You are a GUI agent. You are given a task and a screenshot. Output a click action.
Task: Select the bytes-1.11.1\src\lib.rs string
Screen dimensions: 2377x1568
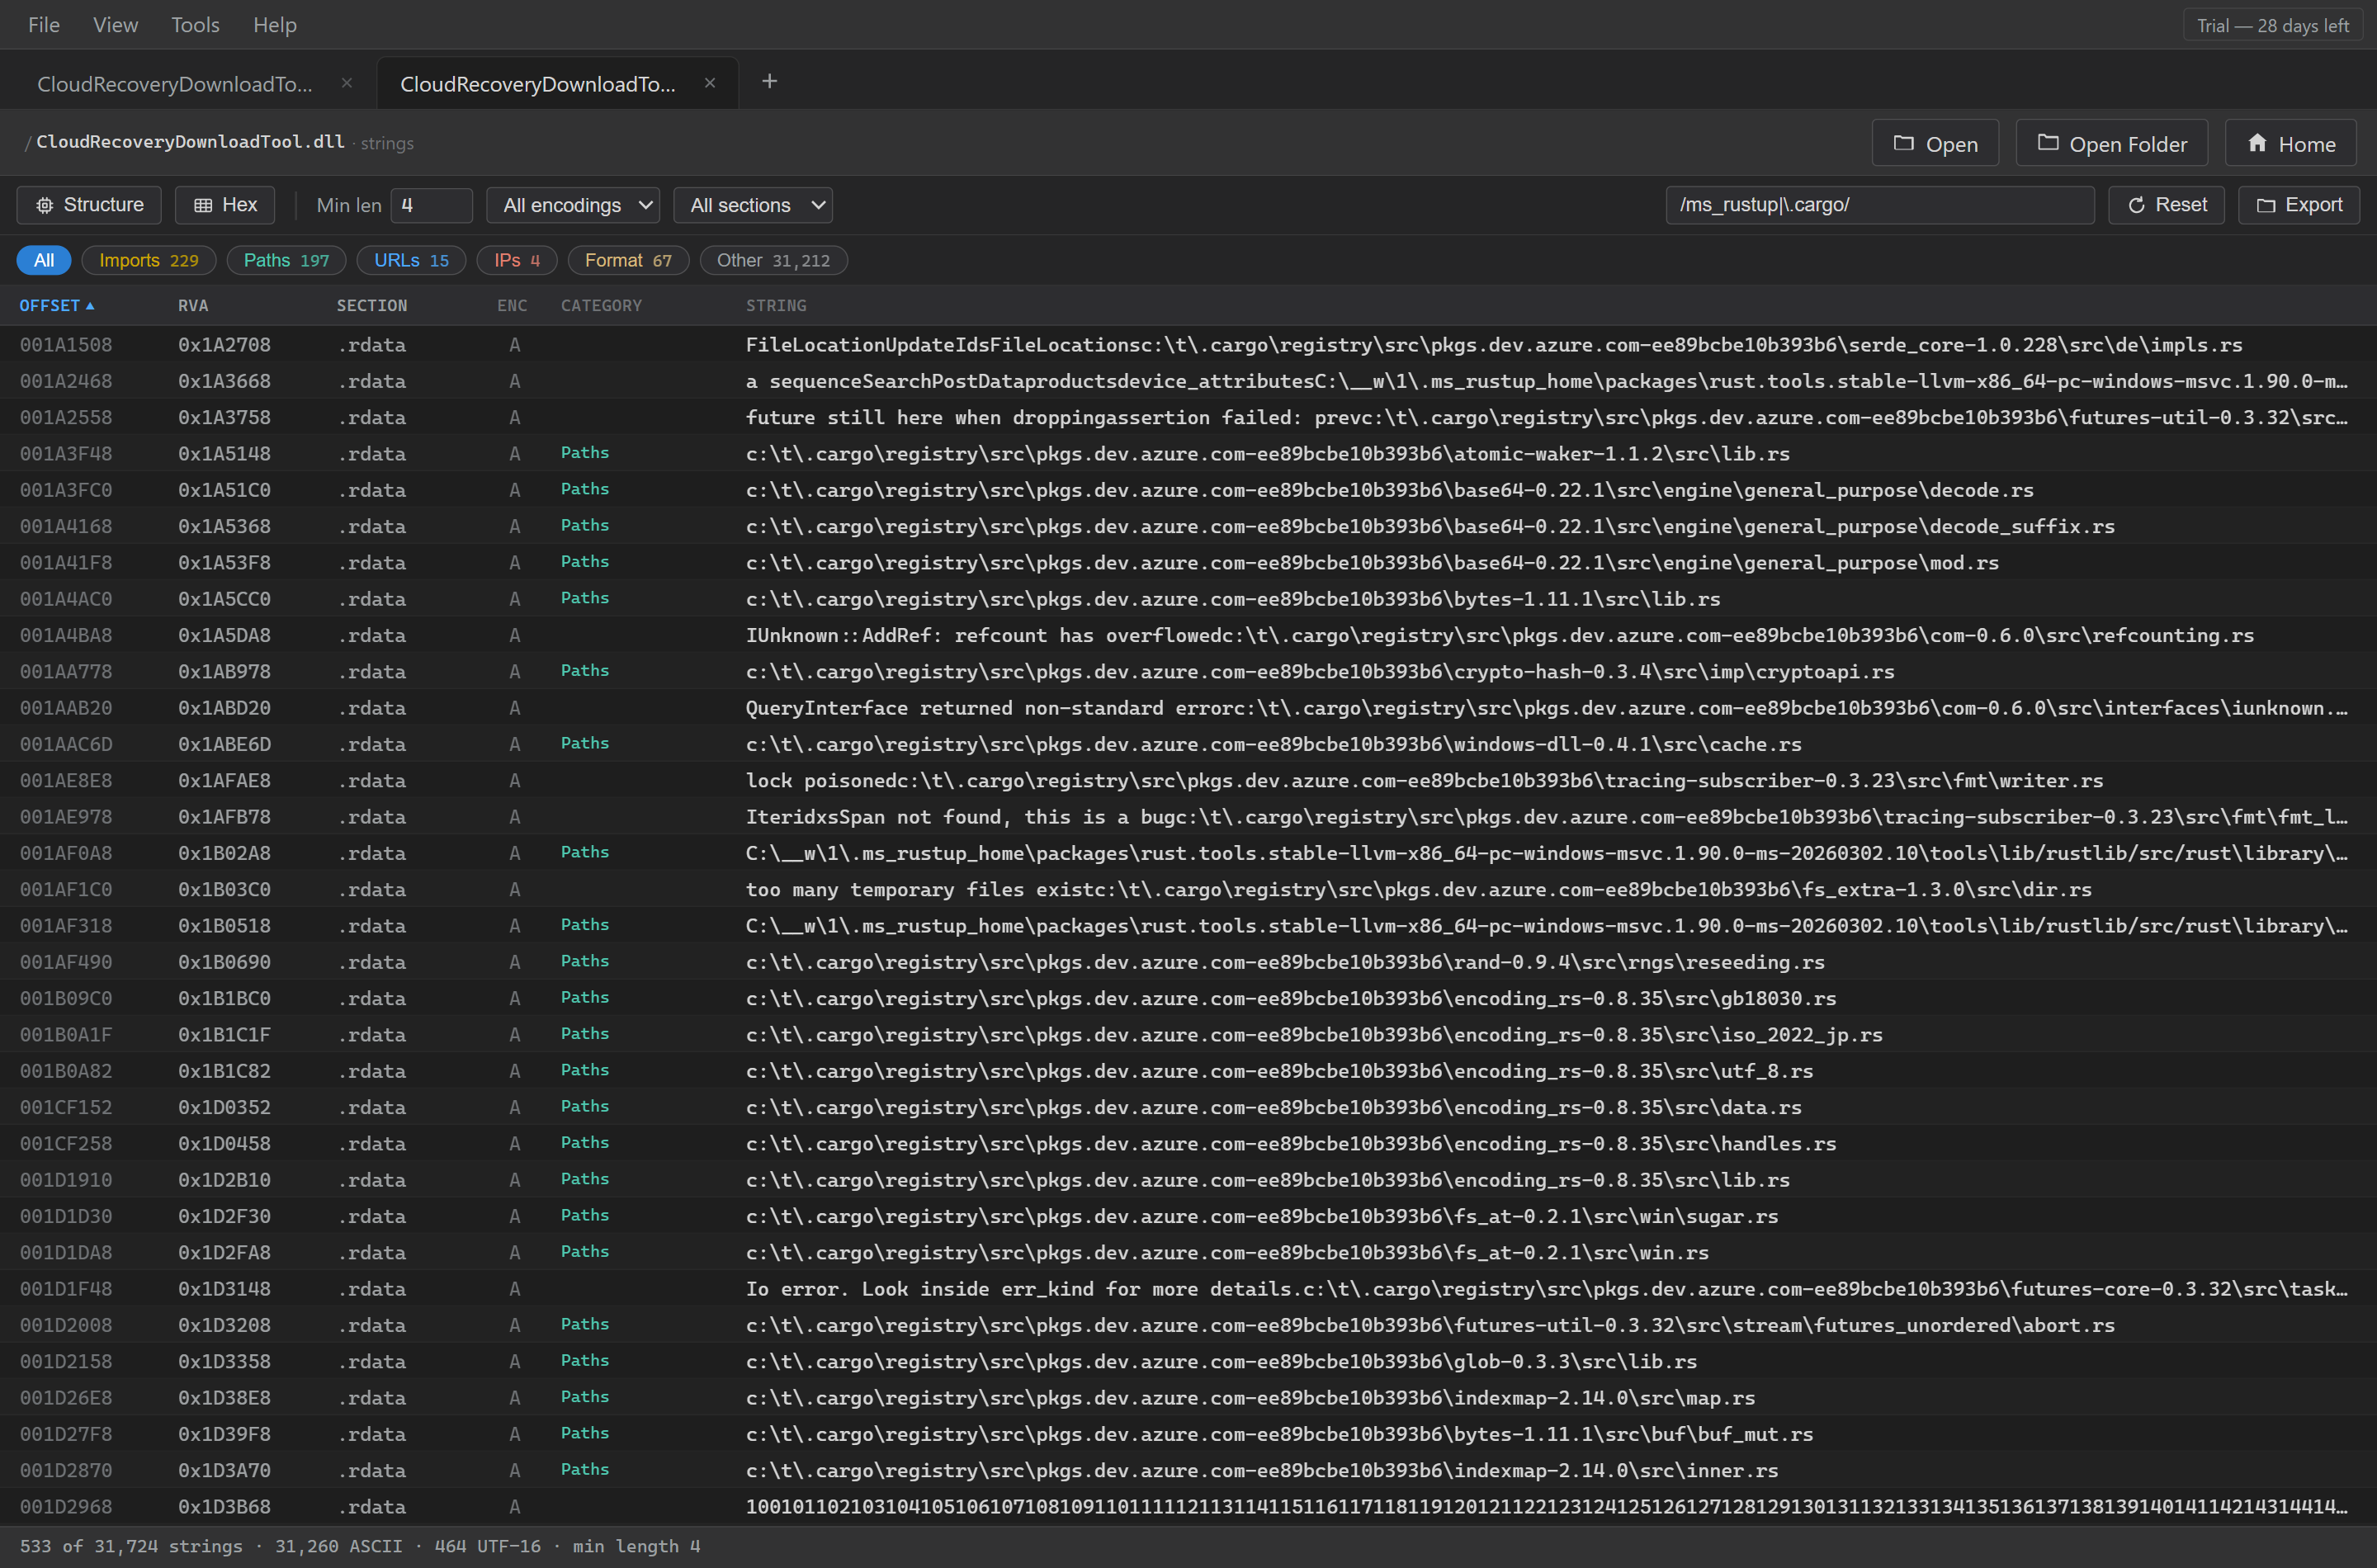[1233, 599]
